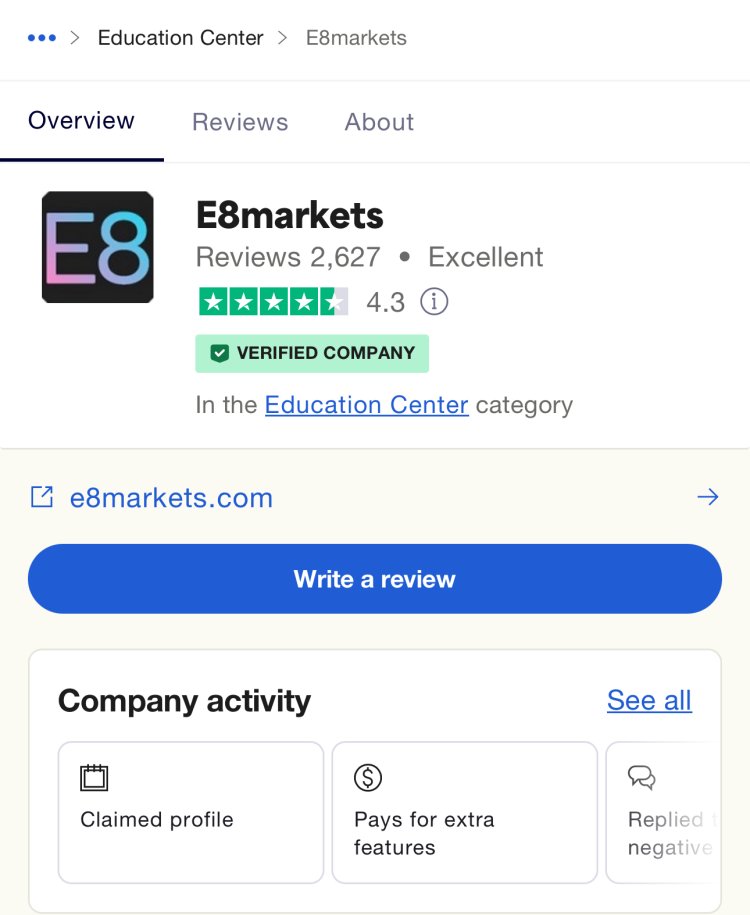This screenshot has height=915, width=750.
Task: Switch to the Reviews tab
Action: pyautogui.click(x=240, y=122)
